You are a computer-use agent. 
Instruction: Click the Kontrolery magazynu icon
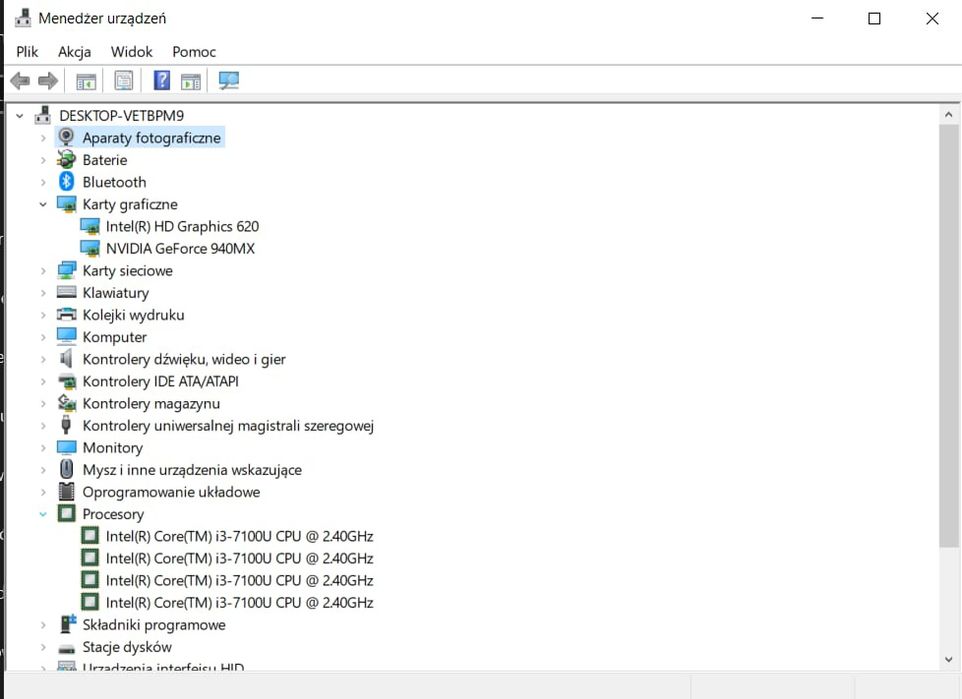[66, 403]
